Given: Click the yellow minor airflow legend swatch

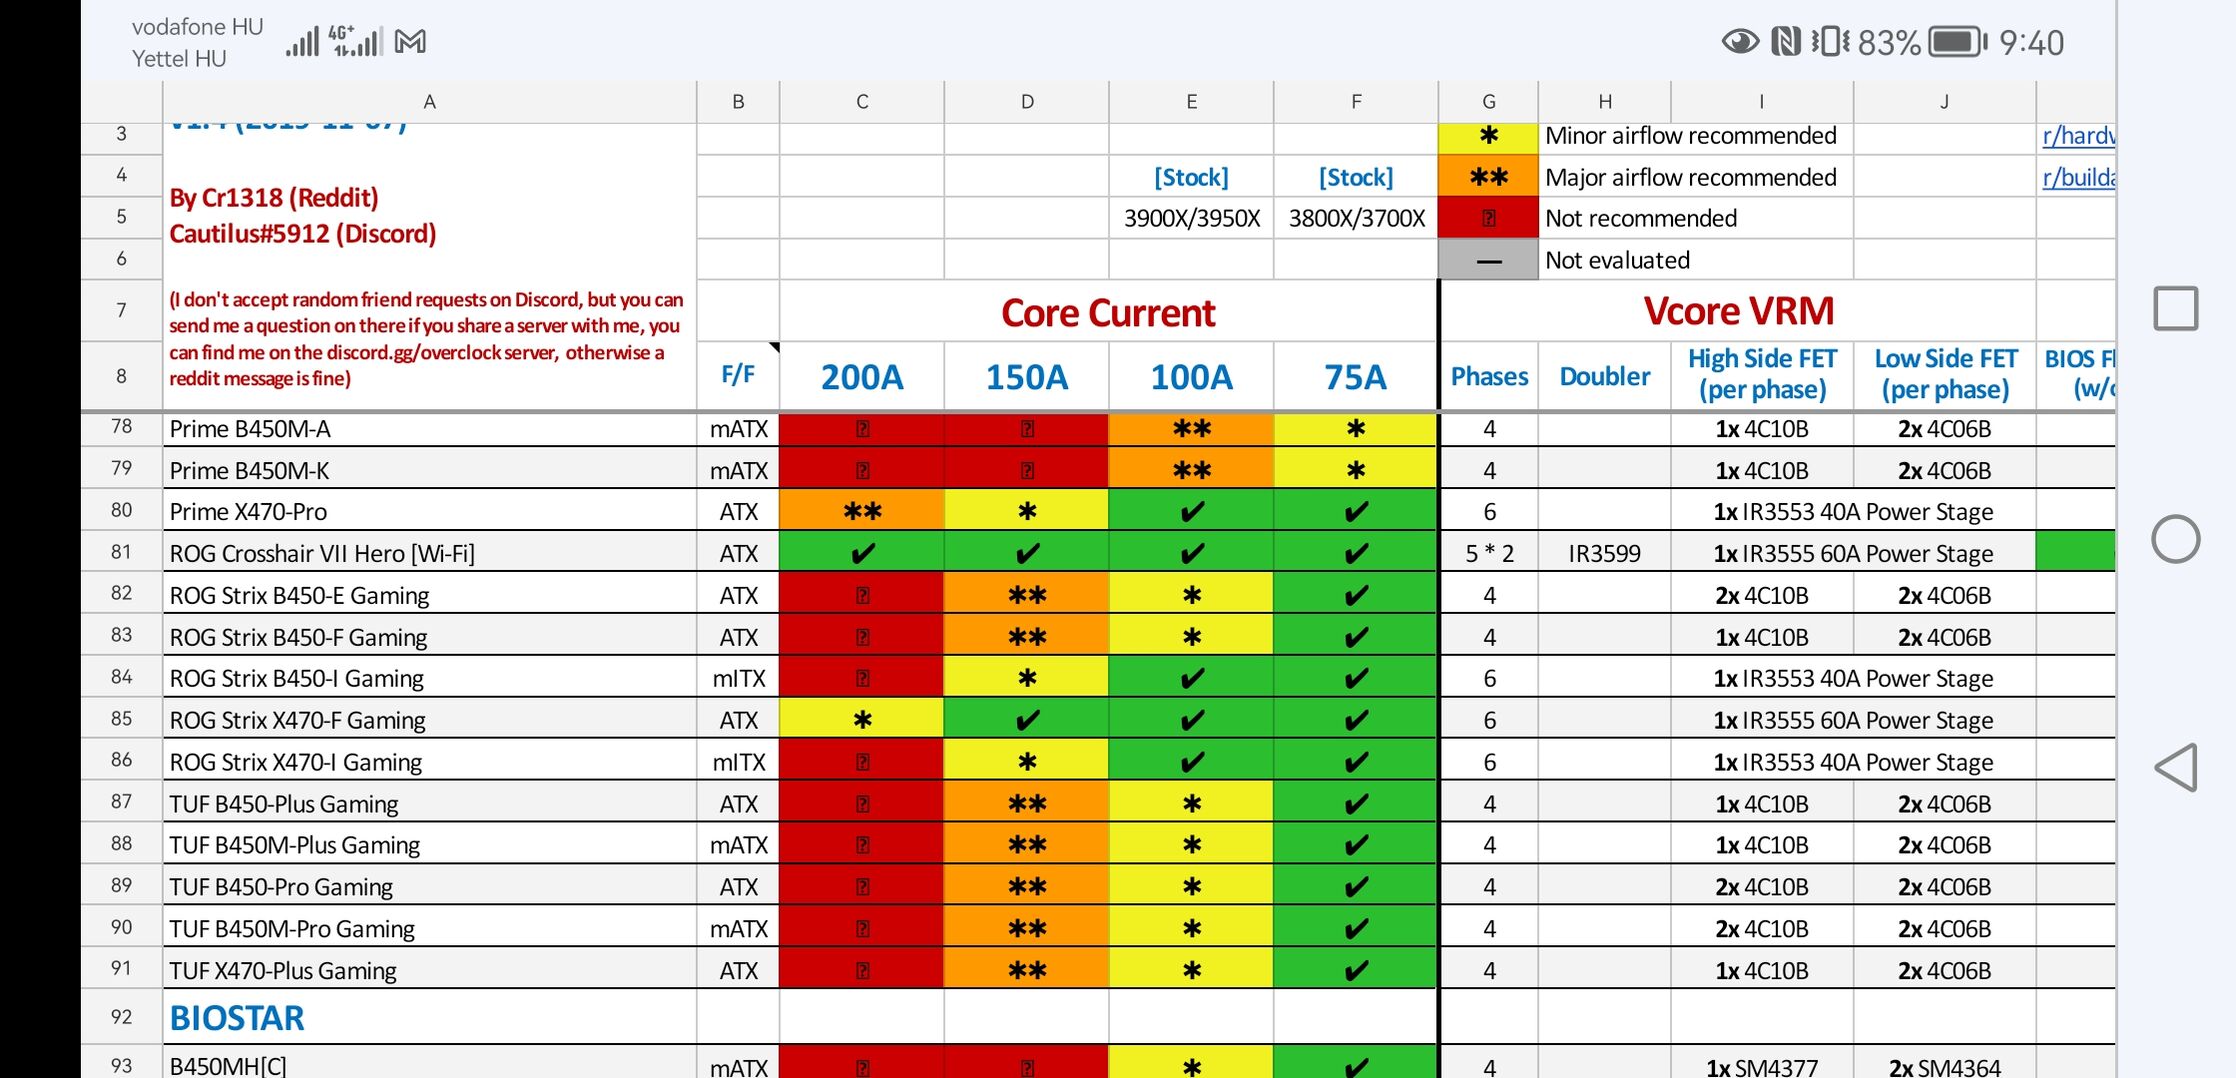Looking at the screenshot, I should [x=1488, y=136].
